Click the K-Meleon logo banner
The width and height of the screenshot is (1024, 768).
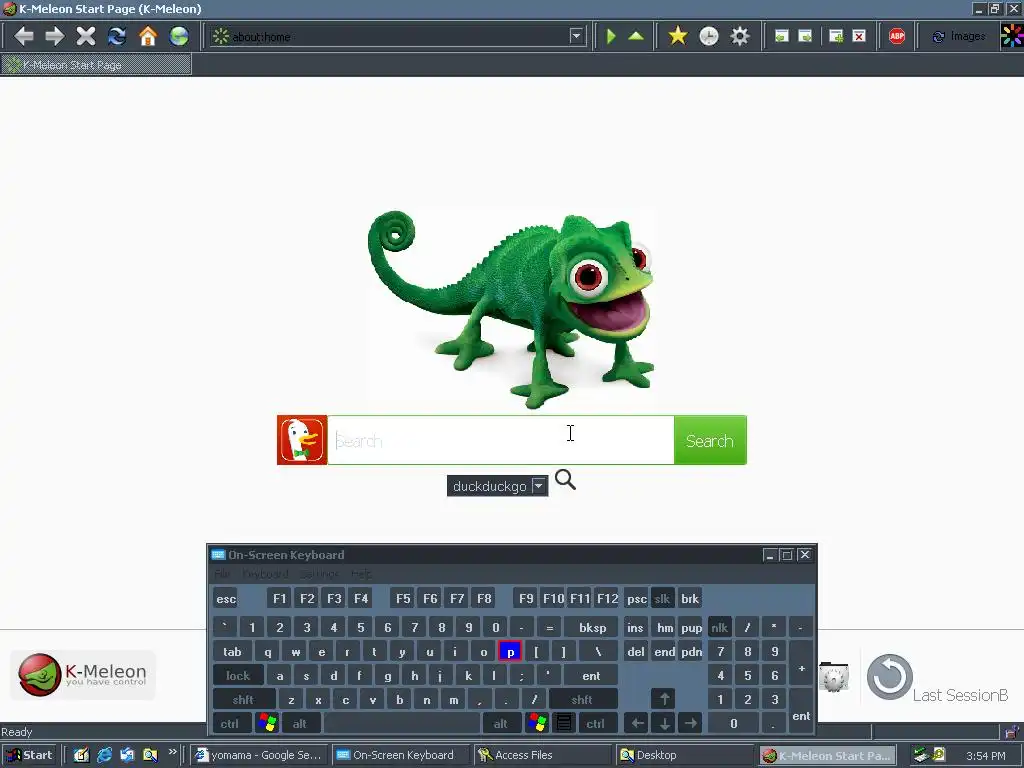[83, 675]
